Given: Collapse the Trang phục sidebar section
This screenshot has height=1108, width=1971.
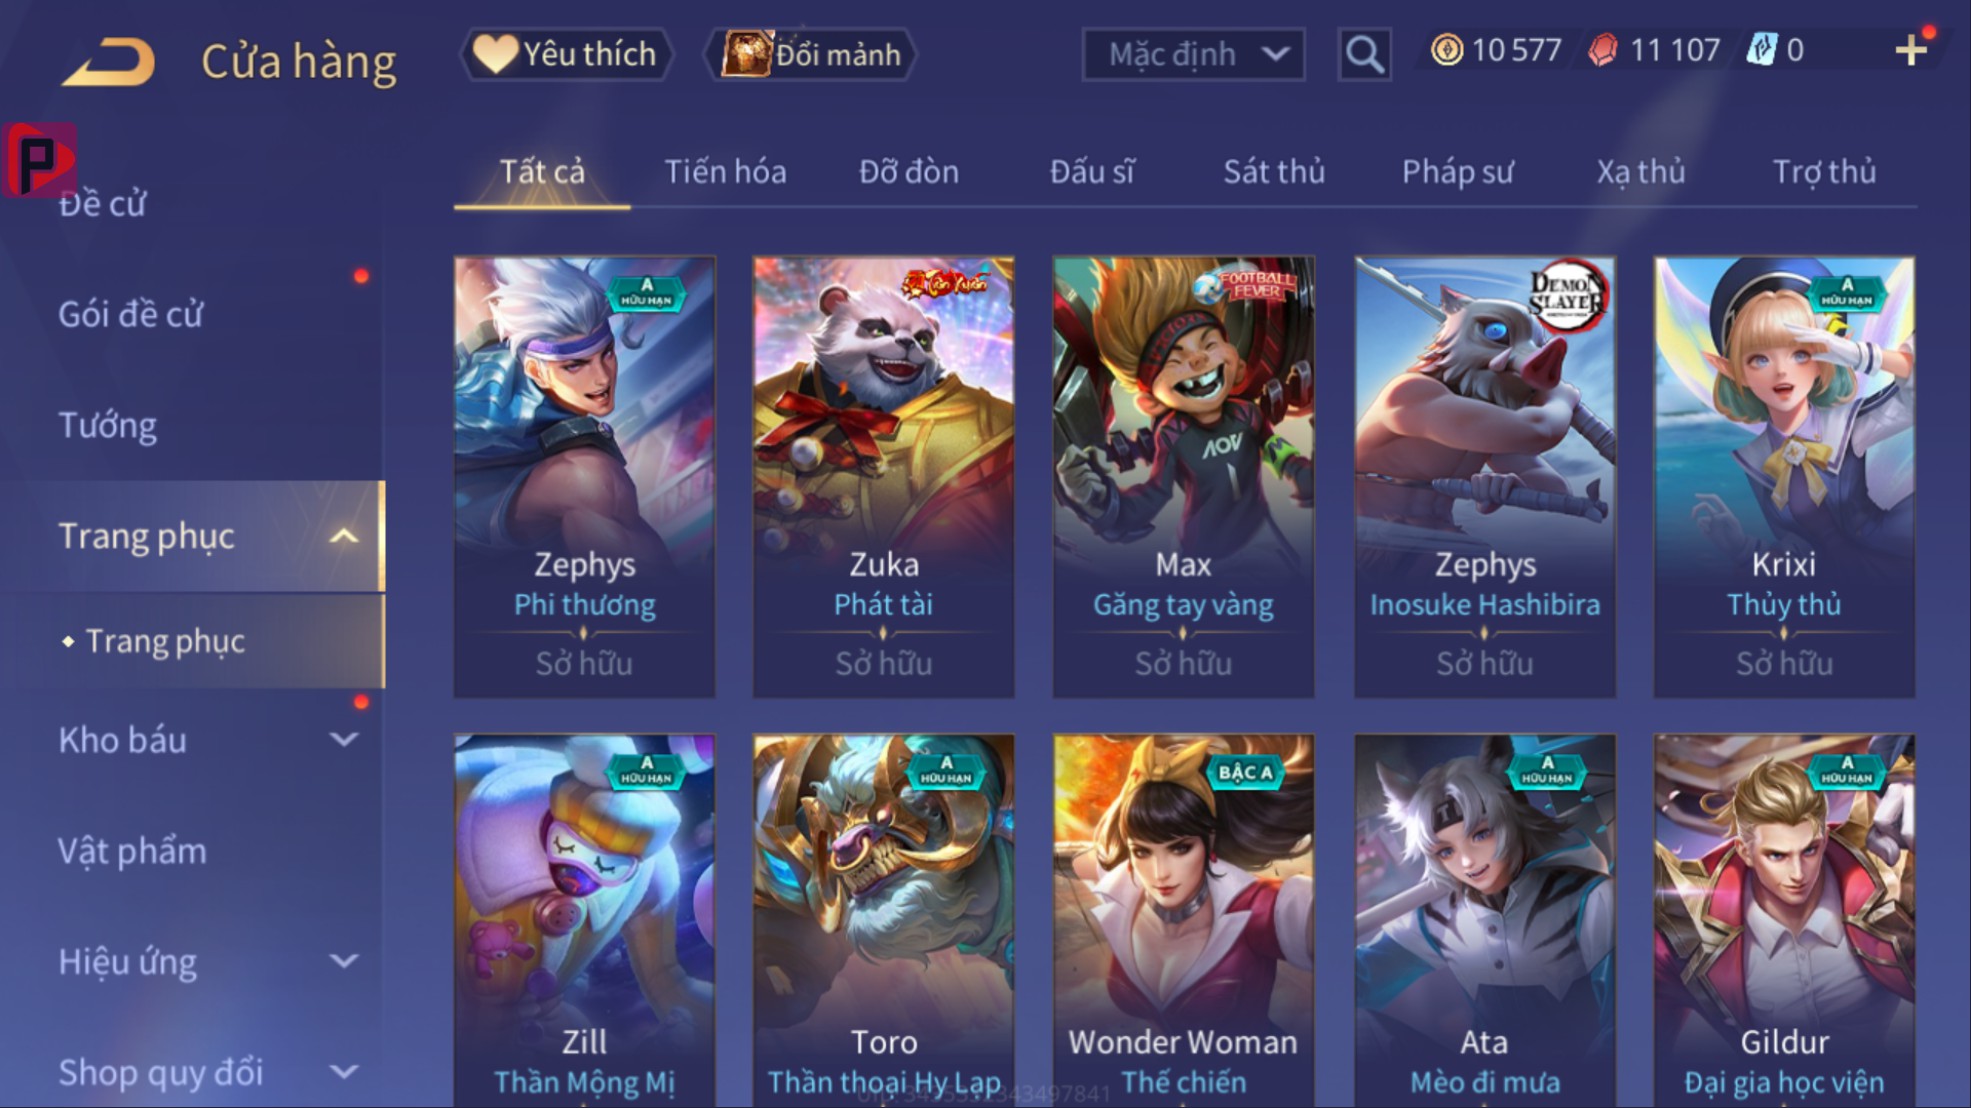Looking at the screenshot, I should [x=343, y=536].
